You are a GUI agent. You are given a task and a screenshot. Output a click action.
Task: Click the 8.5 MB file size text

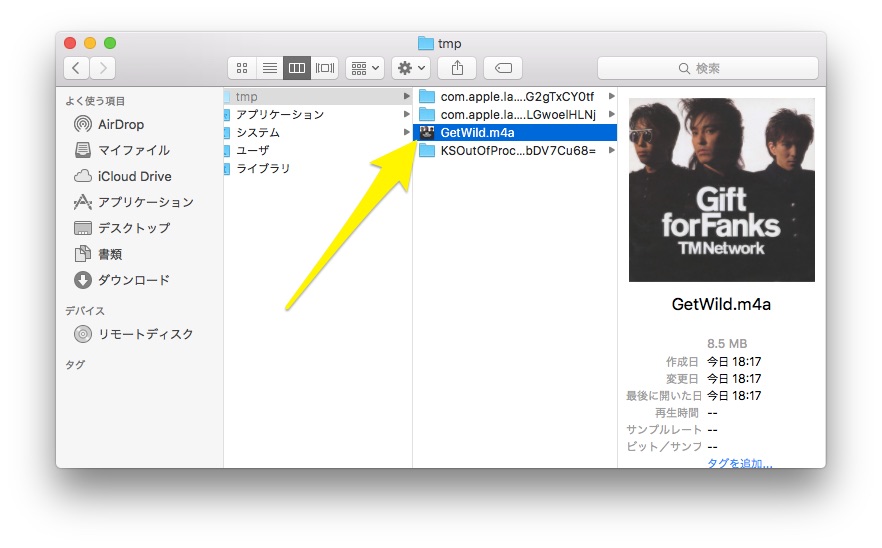727,343
